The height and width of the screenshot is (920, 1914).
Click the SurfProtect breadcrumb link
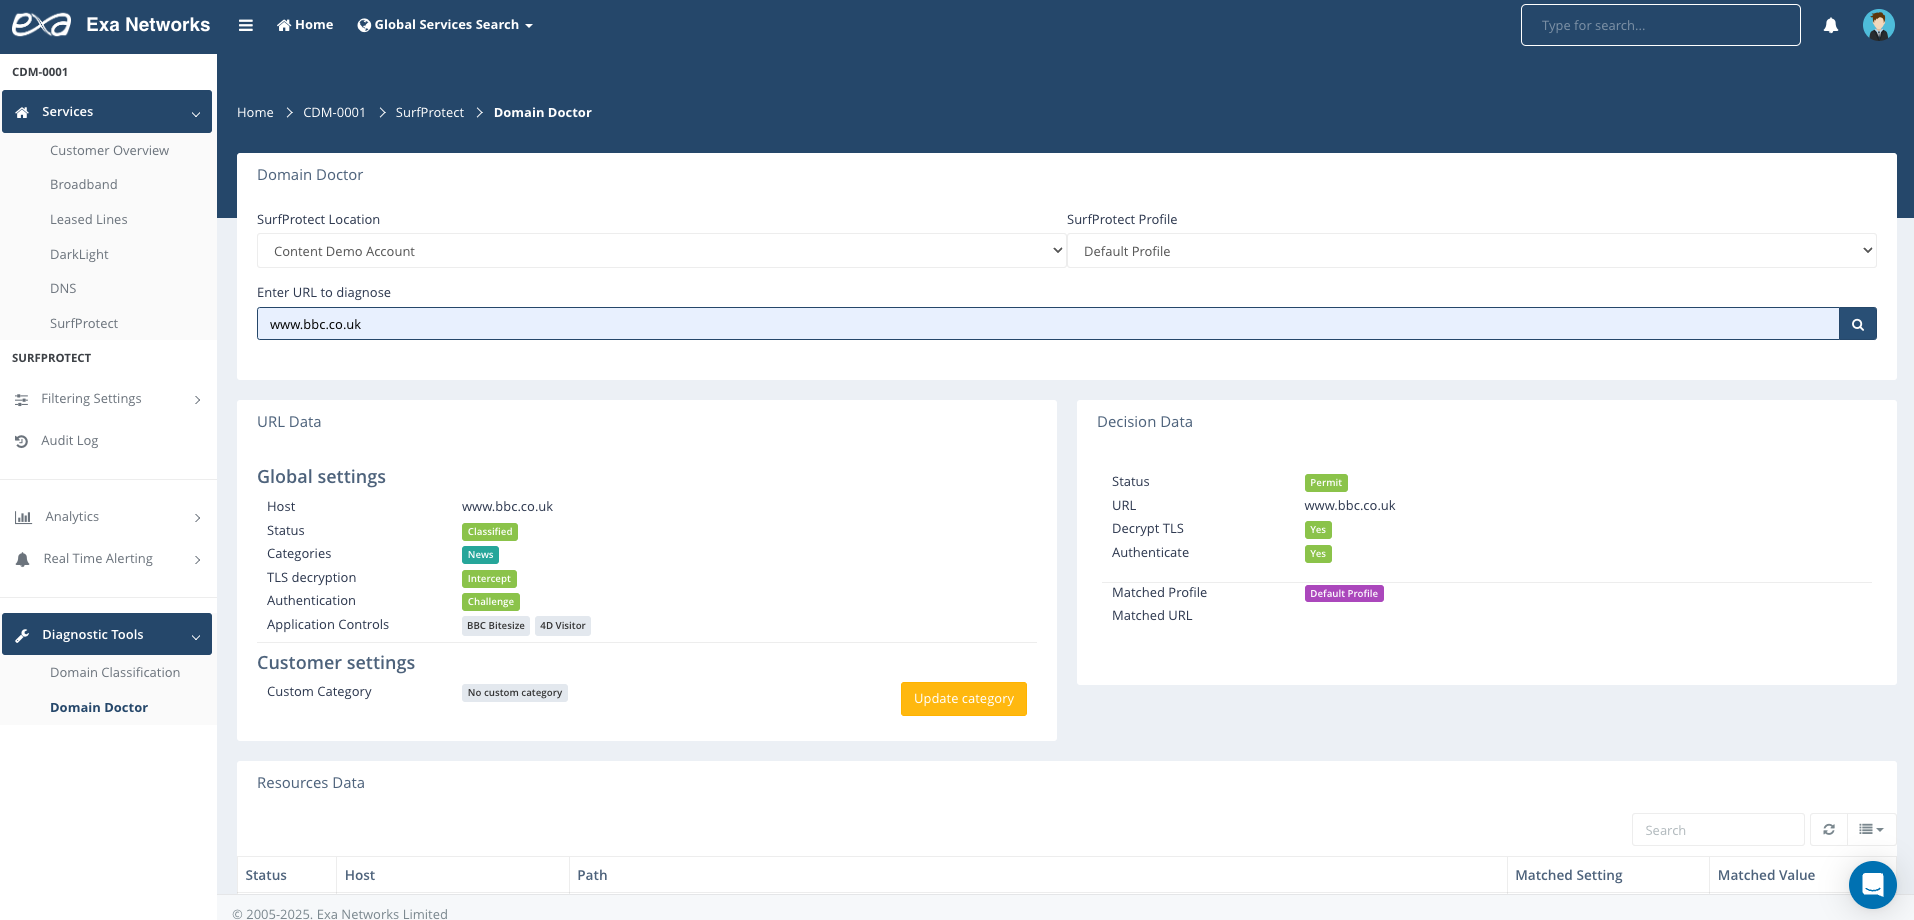pyautogui.click(x=429, y=113)
